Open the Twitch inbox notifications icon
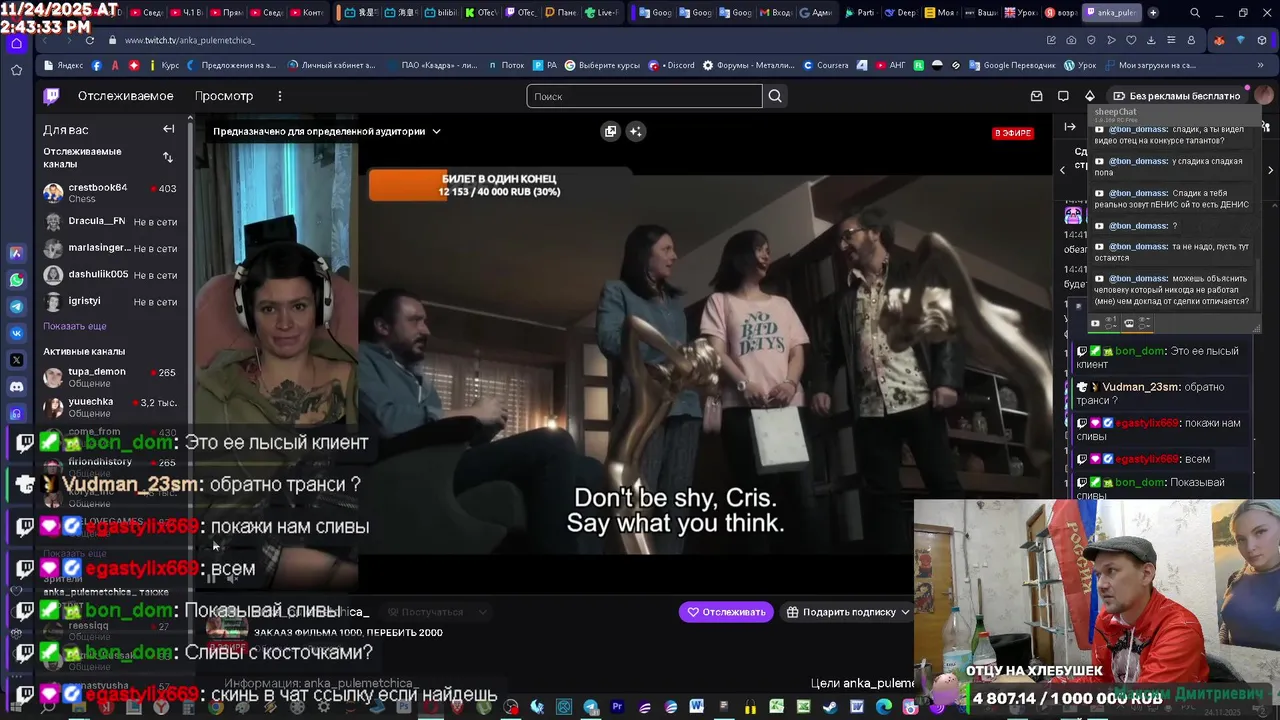This screenshot has height=720, width=1280. (1036, 96)
